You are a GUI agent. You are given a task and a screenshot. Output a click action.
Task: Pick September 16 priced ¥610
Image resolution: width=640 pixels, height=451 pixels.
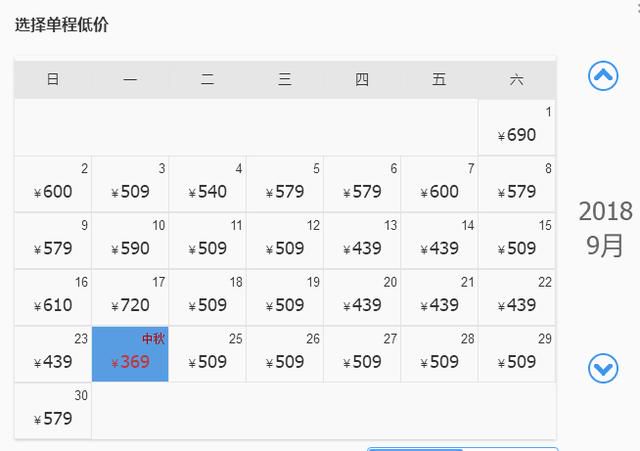click(x=53, y=297)
